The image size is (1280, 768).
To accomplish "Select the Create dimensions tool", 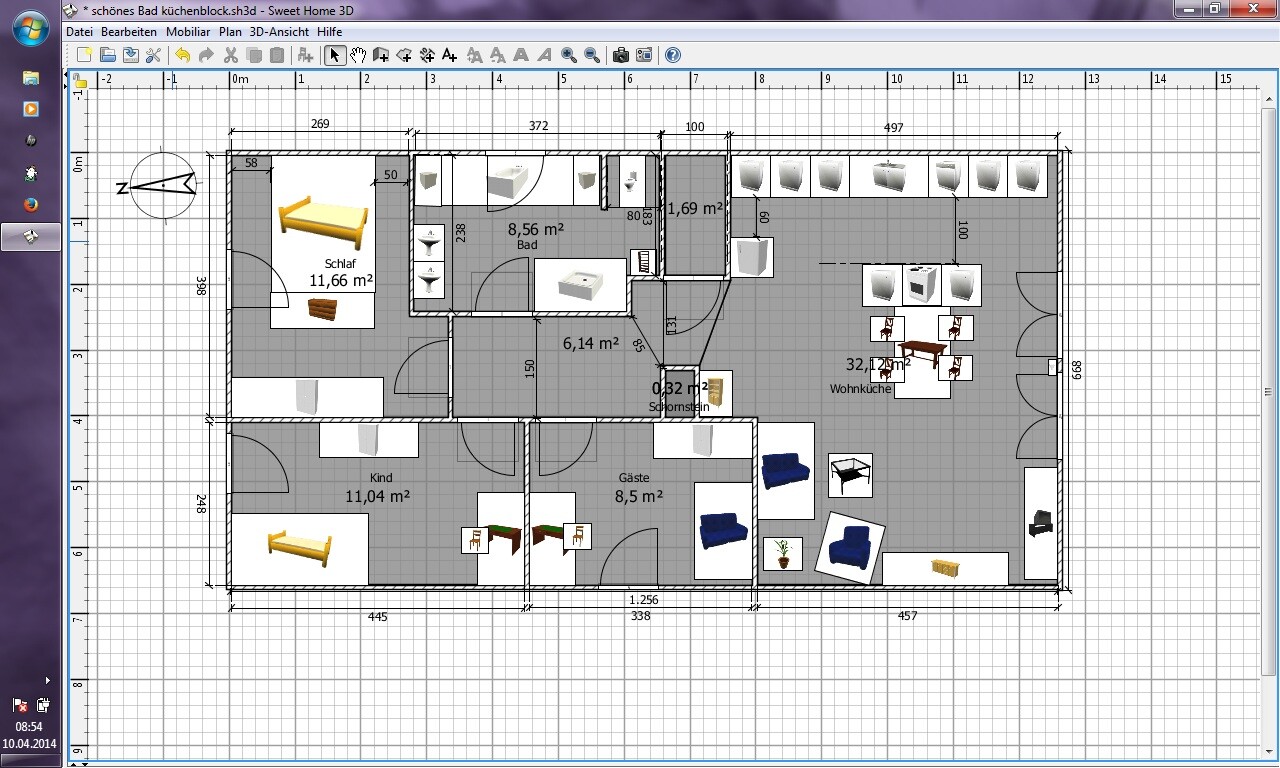I will coord(427,55).
